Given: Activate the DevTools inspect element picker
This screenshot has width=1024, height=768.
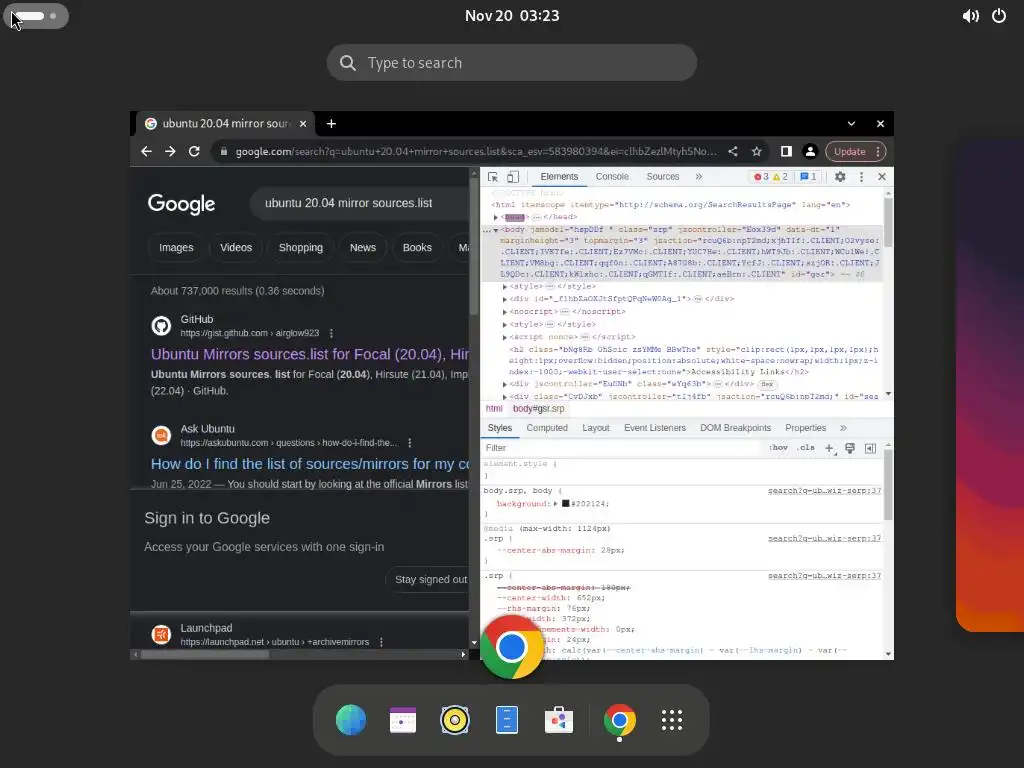Looking at the screenshot, I should [493, 177].
